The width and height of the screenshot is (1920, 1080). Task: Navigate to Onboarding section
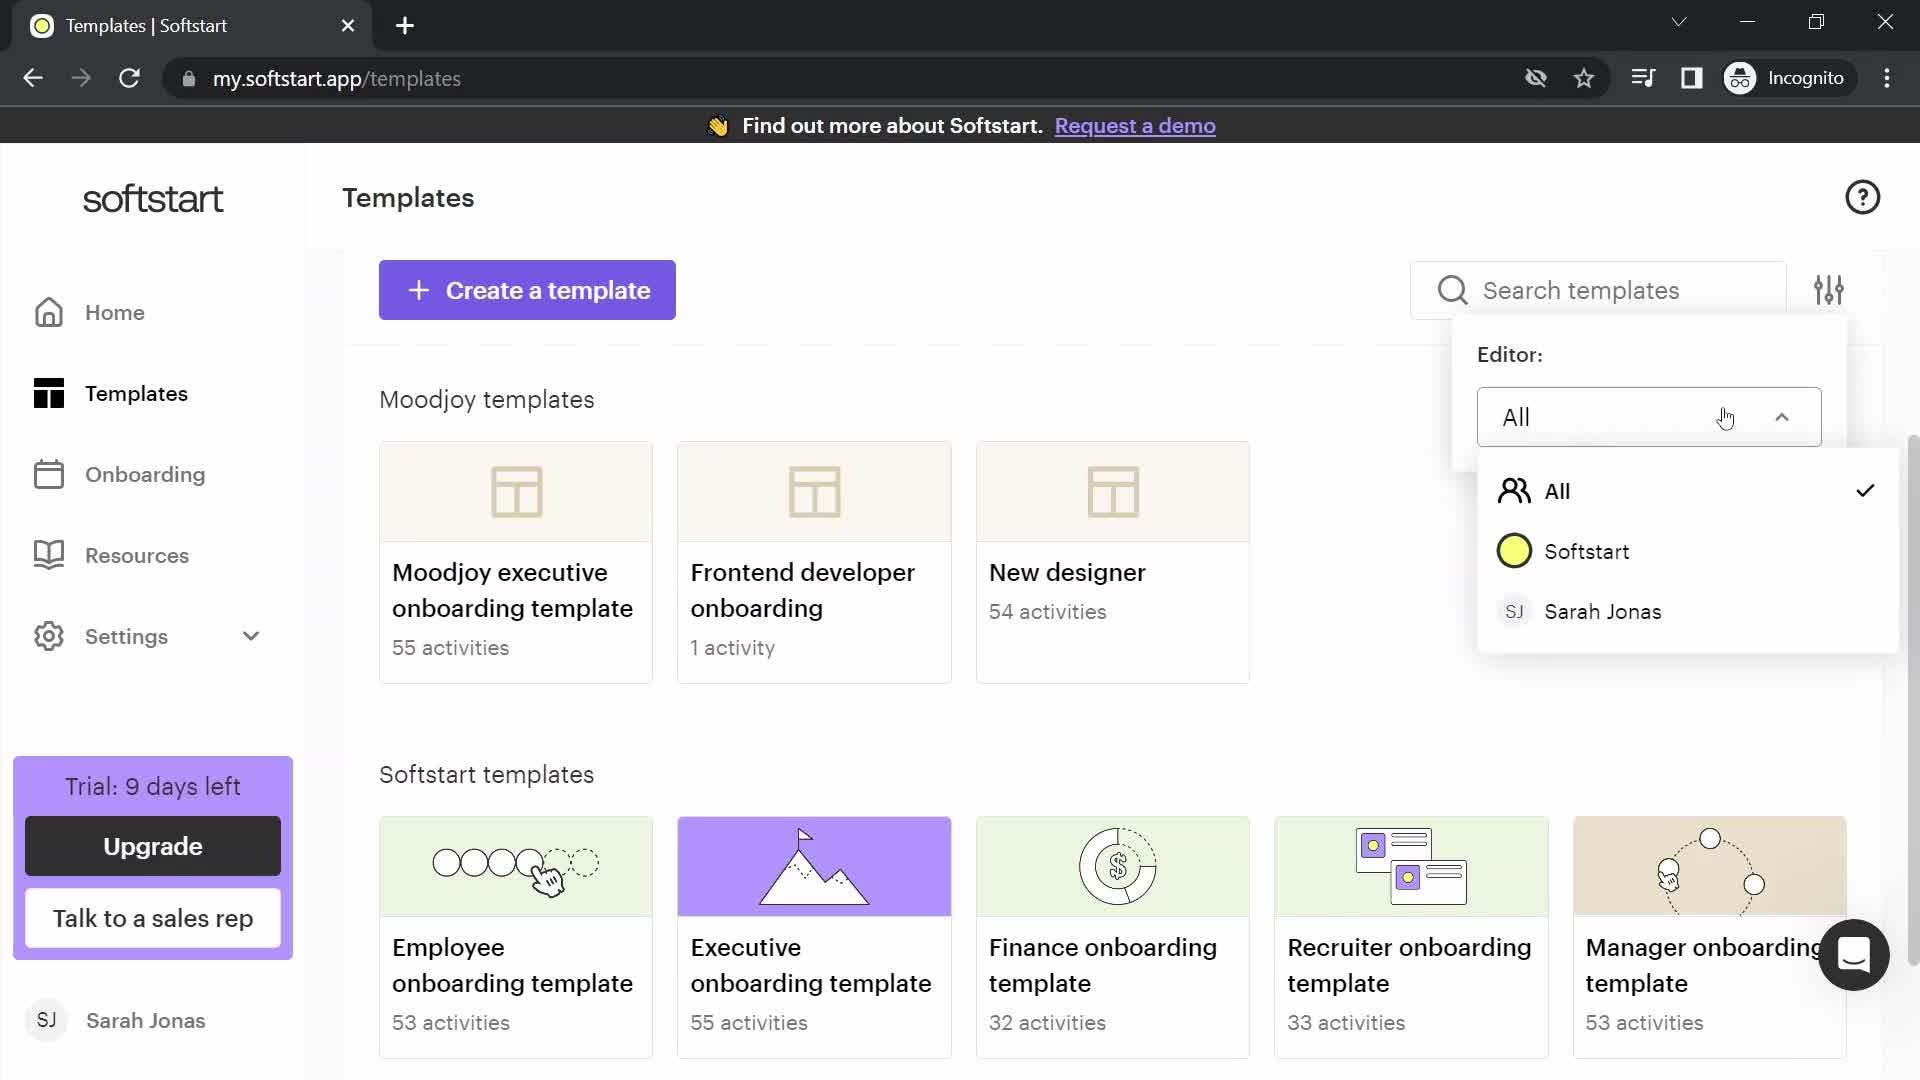(145, 473)
